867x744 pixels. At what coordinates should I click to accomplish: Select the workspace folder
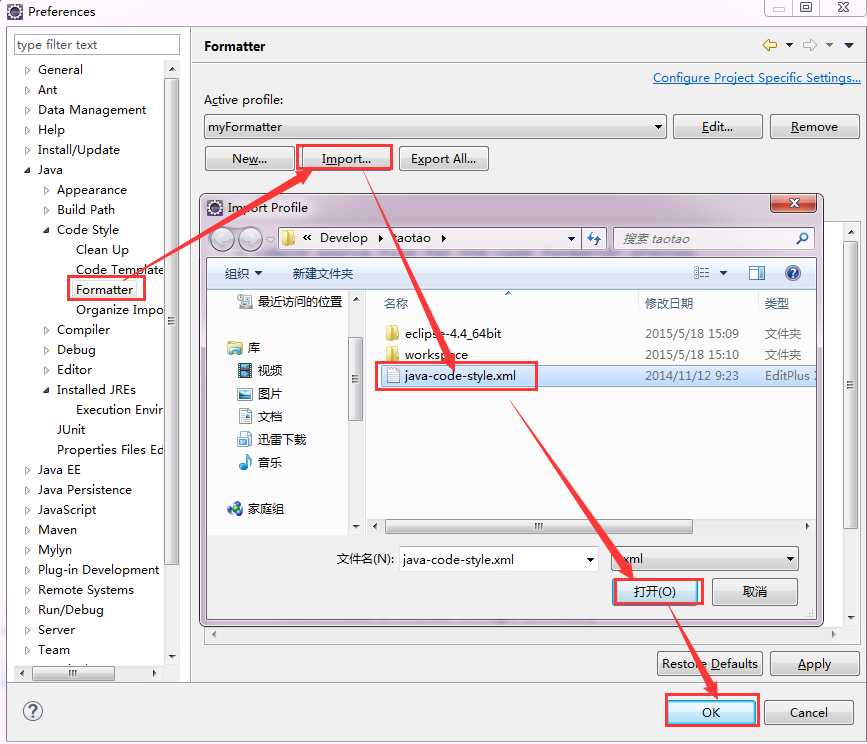(436, 354)
